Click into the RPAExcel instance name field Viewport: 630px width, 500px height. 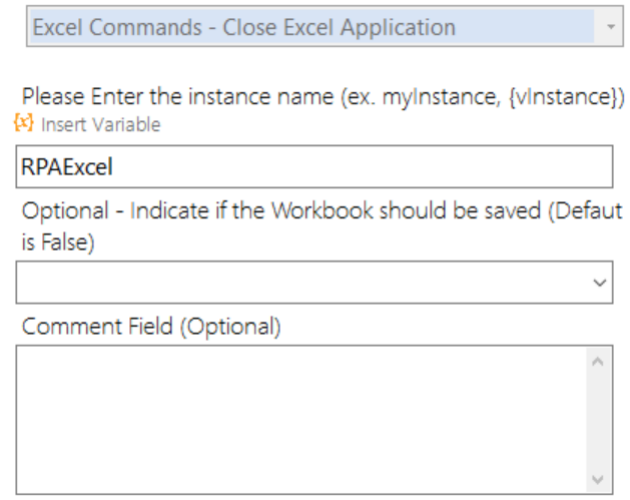pos(314,166)
